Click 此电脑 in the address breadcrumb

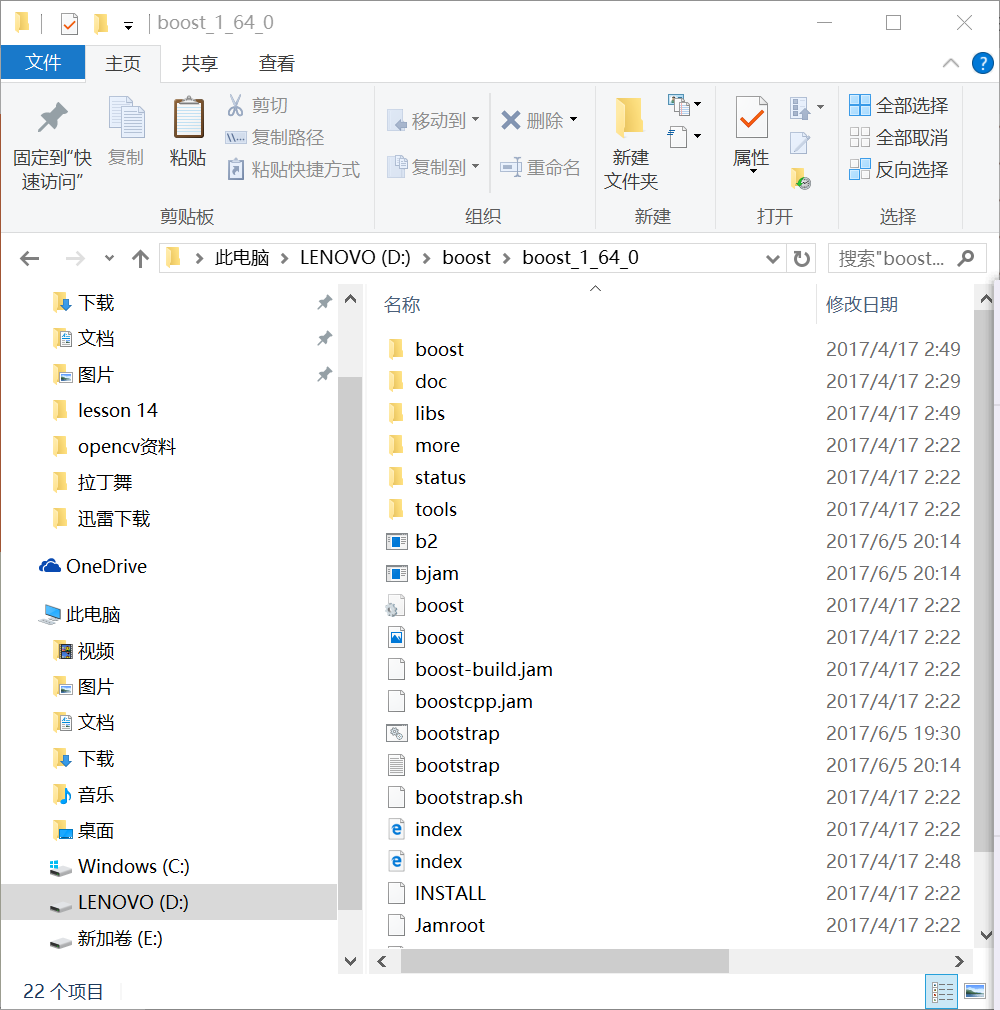tap(242, 258)
